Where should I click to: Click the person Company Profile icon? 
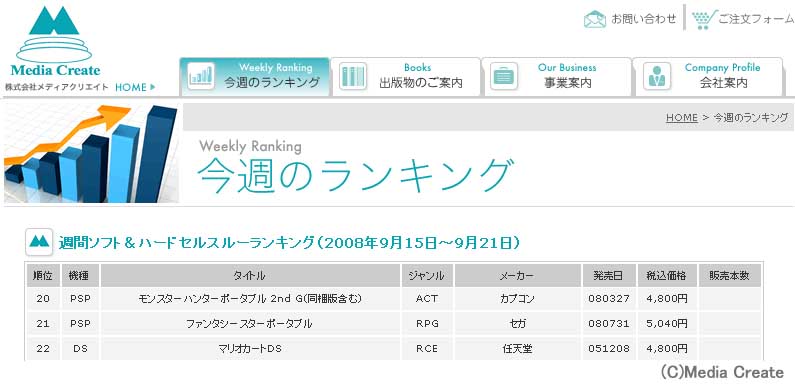(x=657, y=76)
